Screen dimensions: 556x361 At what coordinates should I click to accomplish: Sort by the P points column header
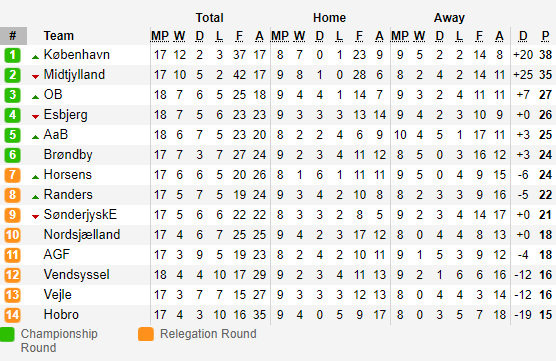point(545,36)
